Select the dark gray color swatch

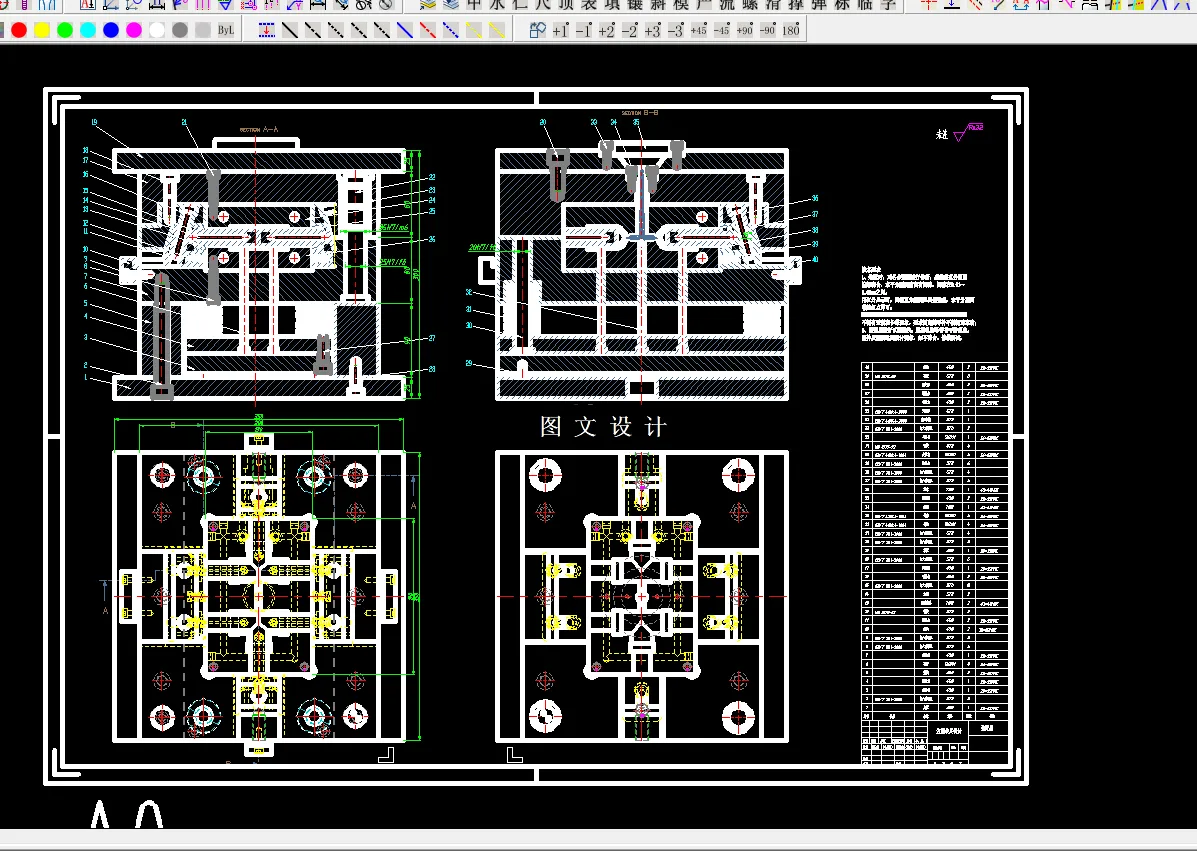179,30
